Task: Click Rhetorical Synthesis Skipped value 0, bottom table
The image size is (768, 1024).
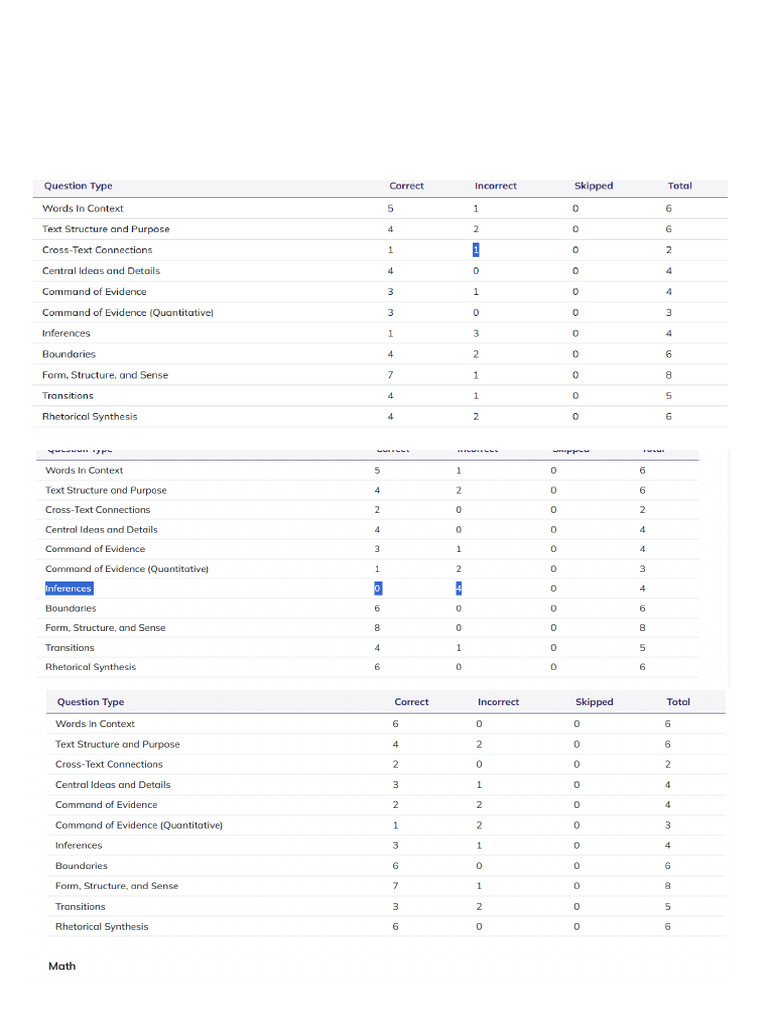Action: tap(577, 927)
